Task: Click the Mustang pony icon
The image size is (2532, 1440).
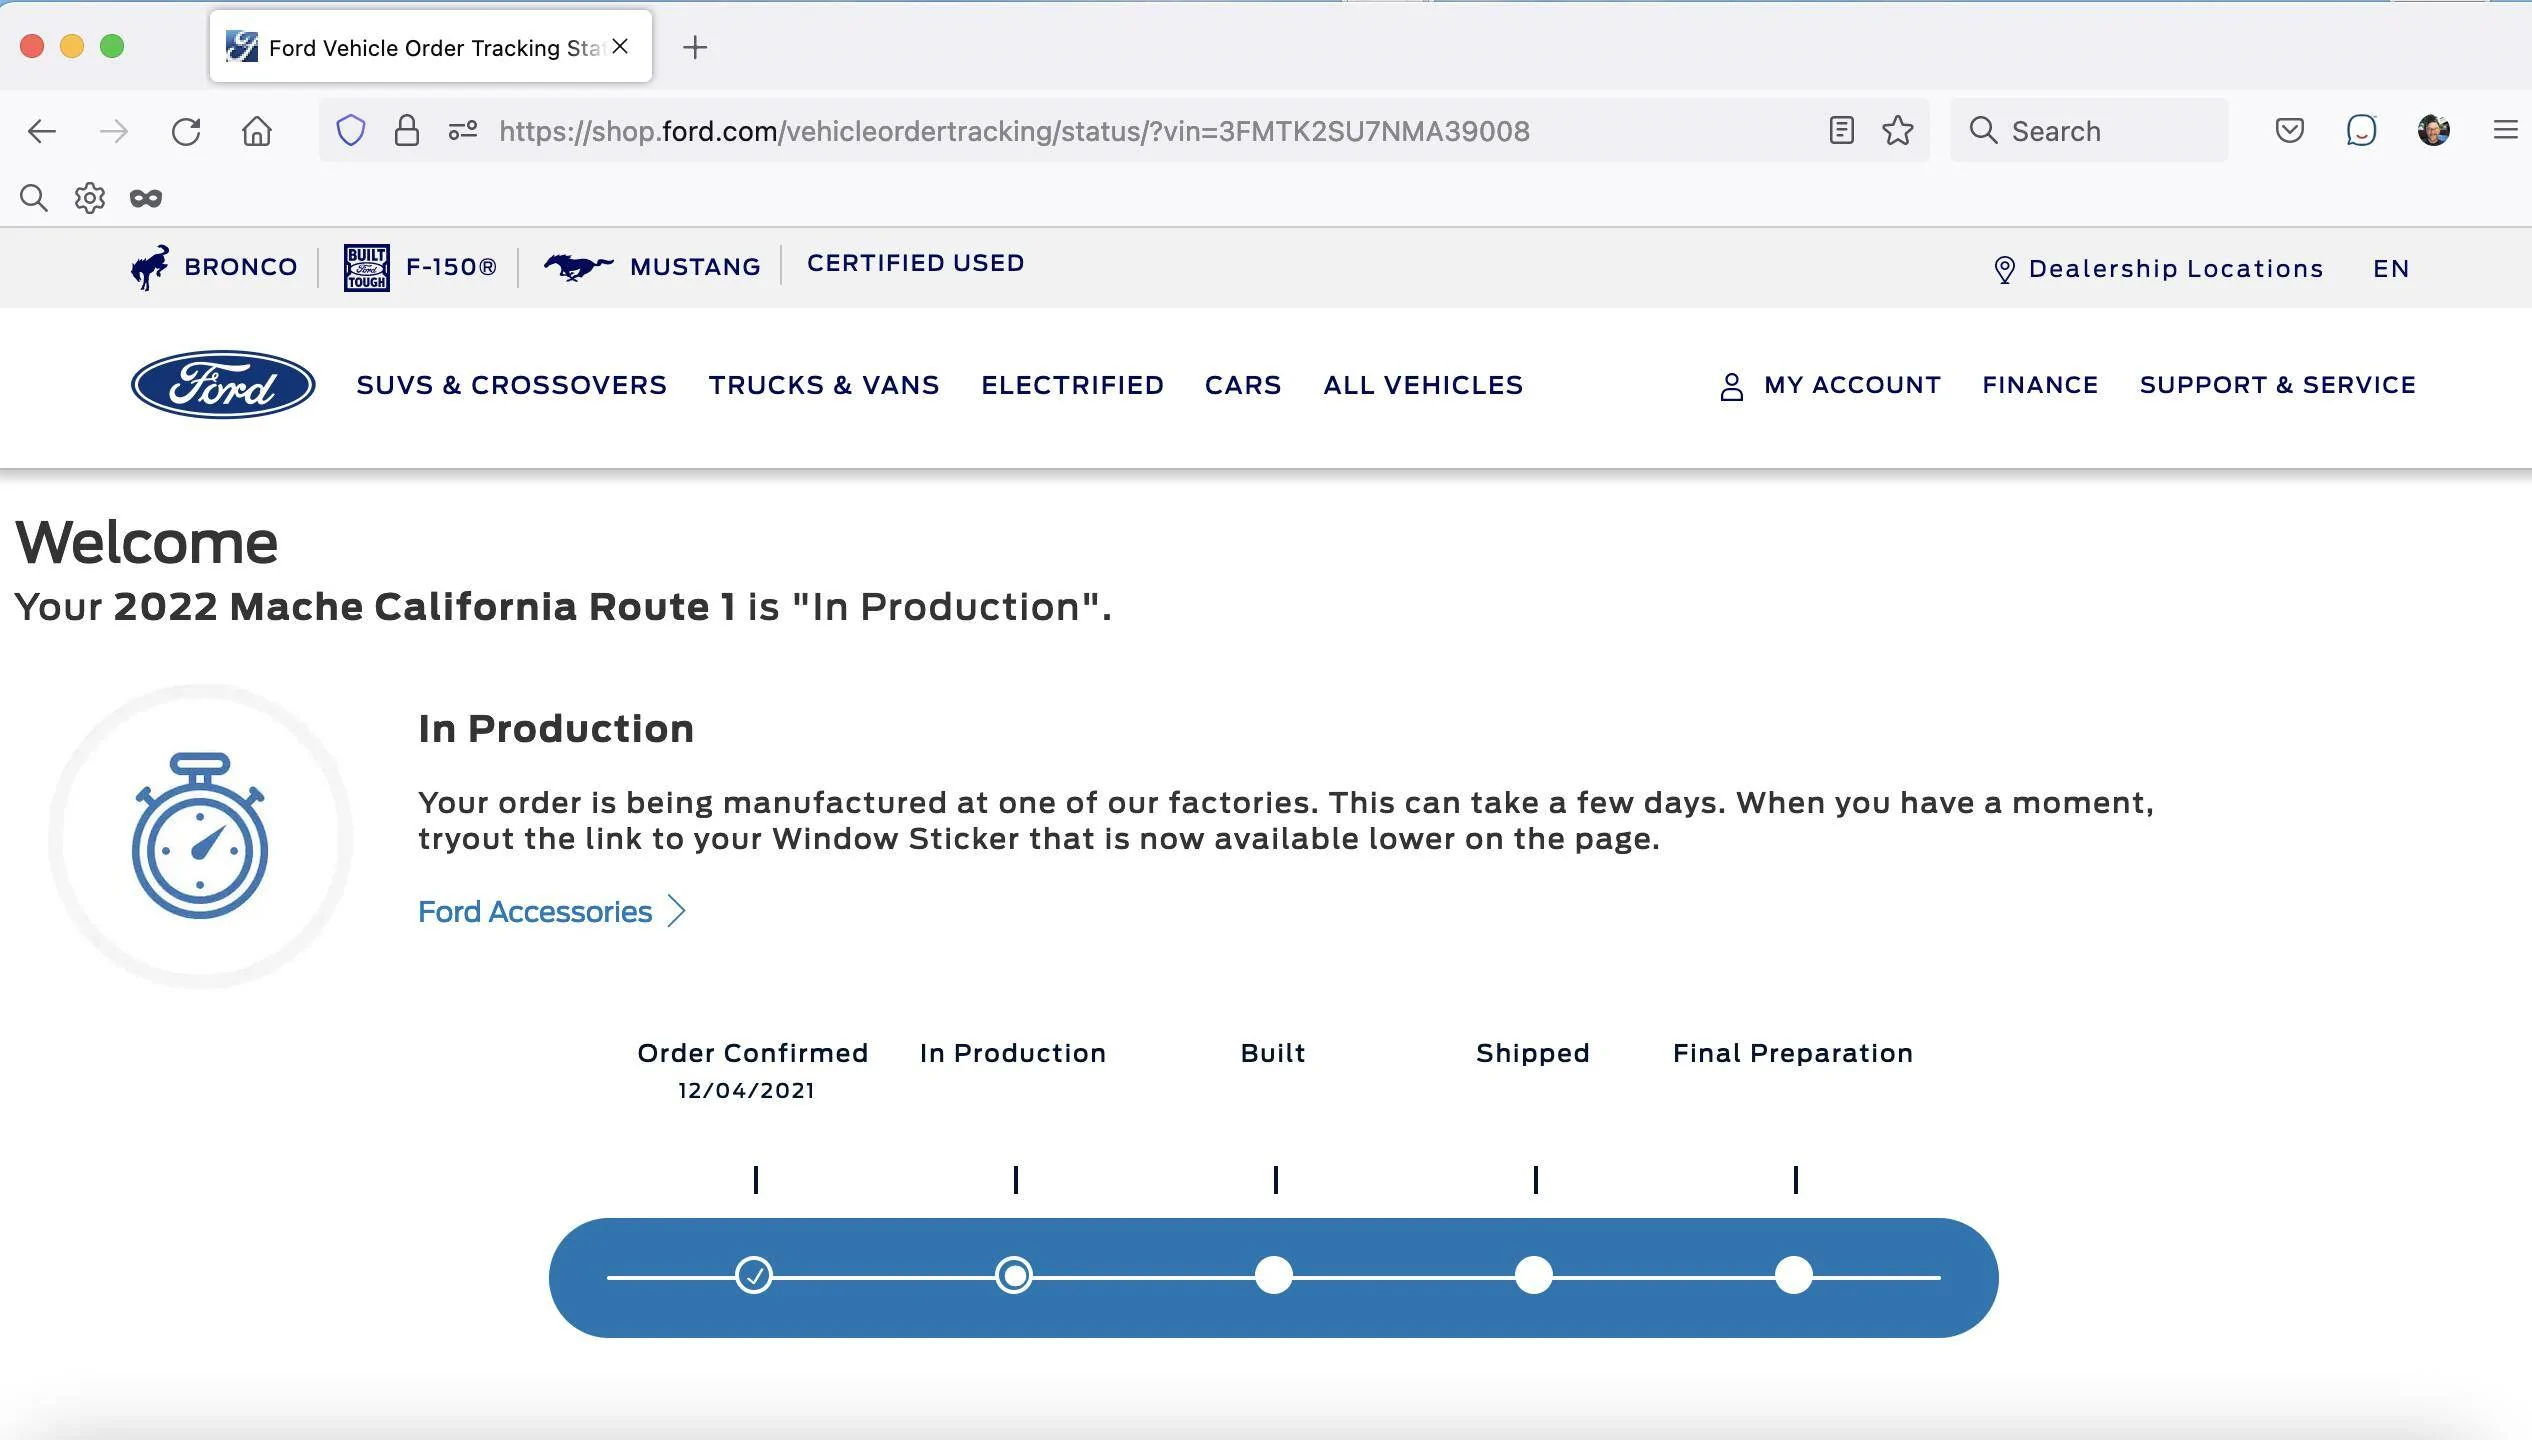Action: click(x=578, y=266)
